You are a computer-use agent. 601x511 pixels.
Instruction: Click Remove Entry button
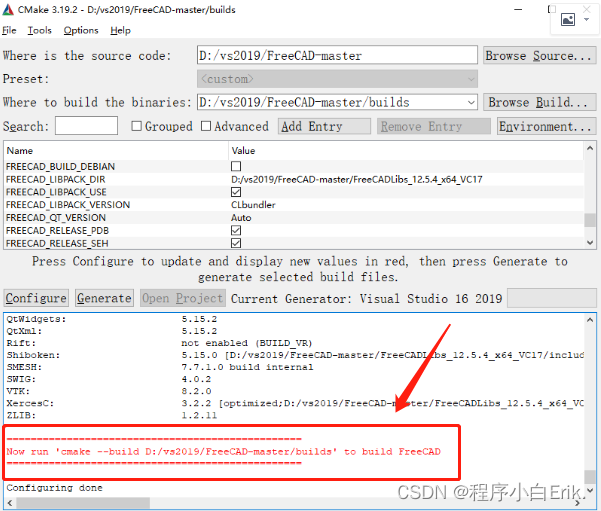434,126
